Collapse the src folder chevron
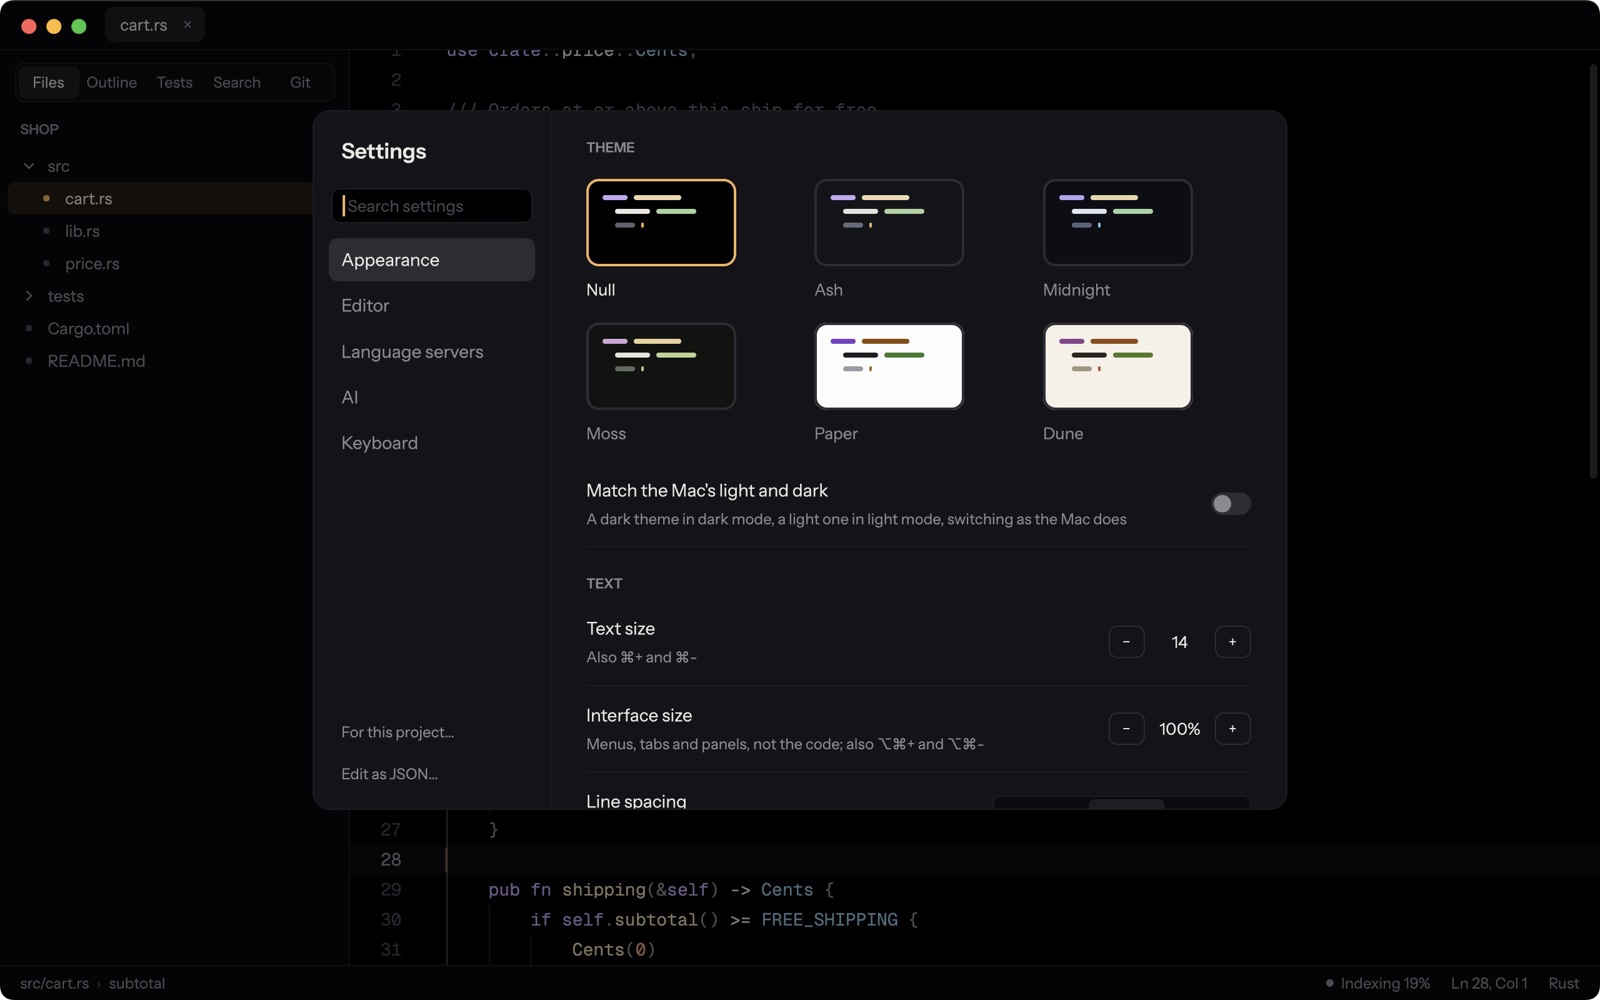1600x1000 pixels. (x=29, y=166)
